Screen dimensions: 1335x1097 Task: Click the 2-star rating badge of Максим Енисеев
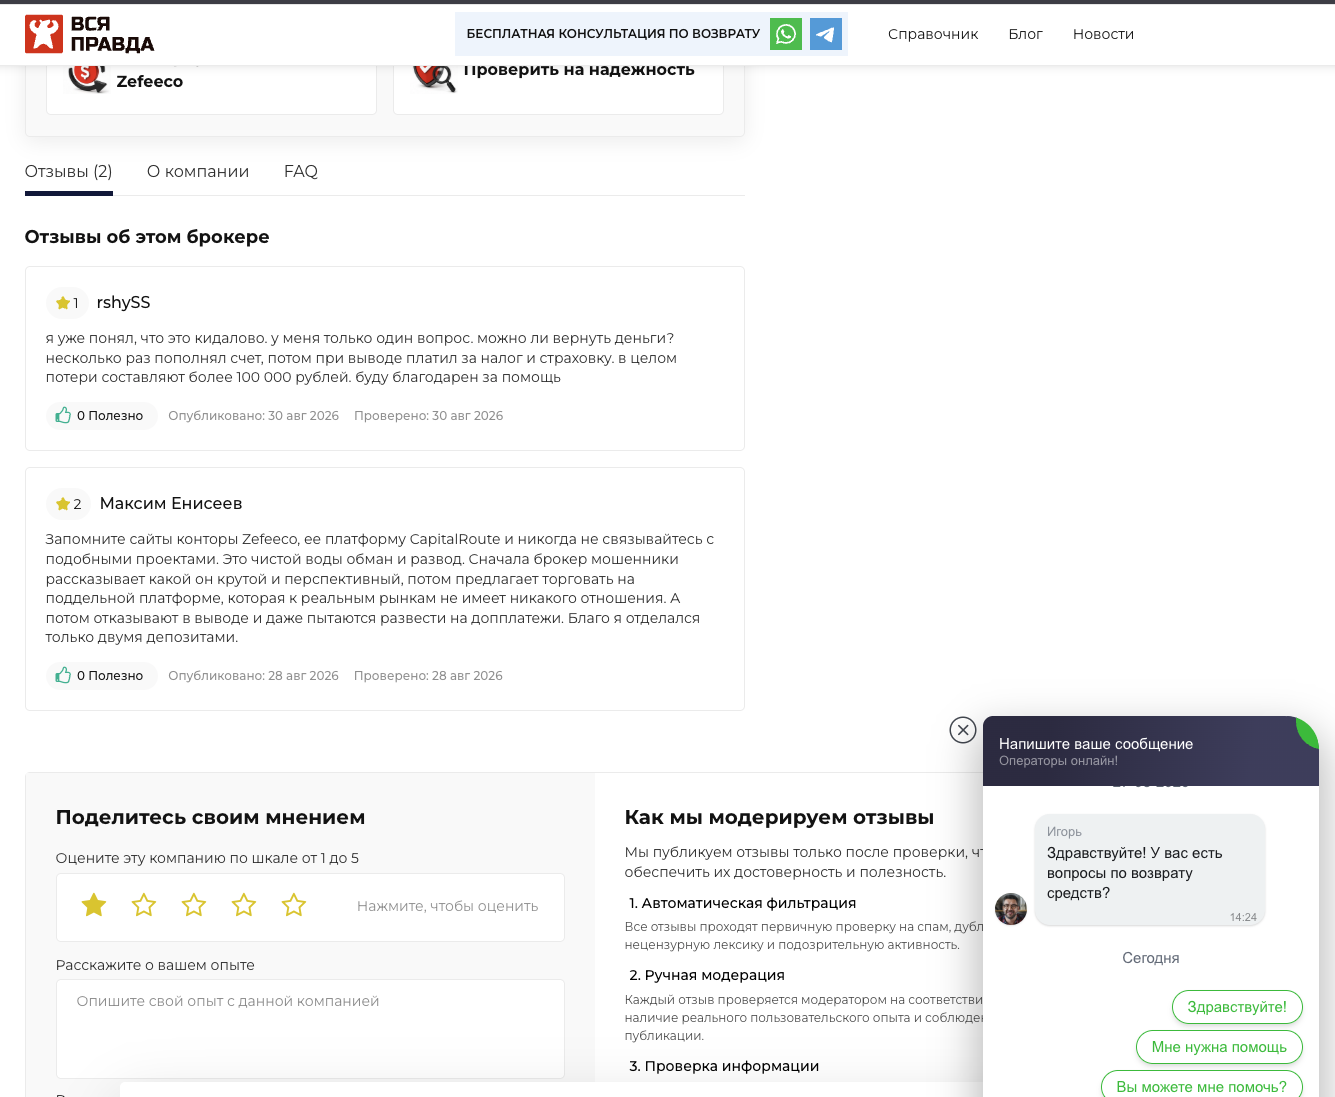click(68, 504)
